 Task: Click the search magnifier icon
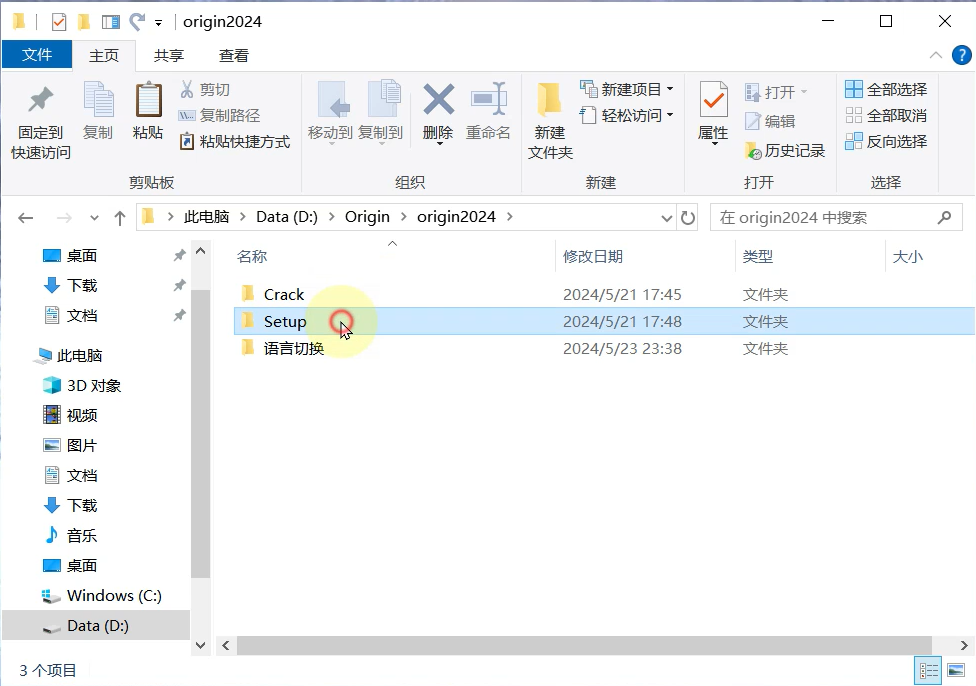944,217
